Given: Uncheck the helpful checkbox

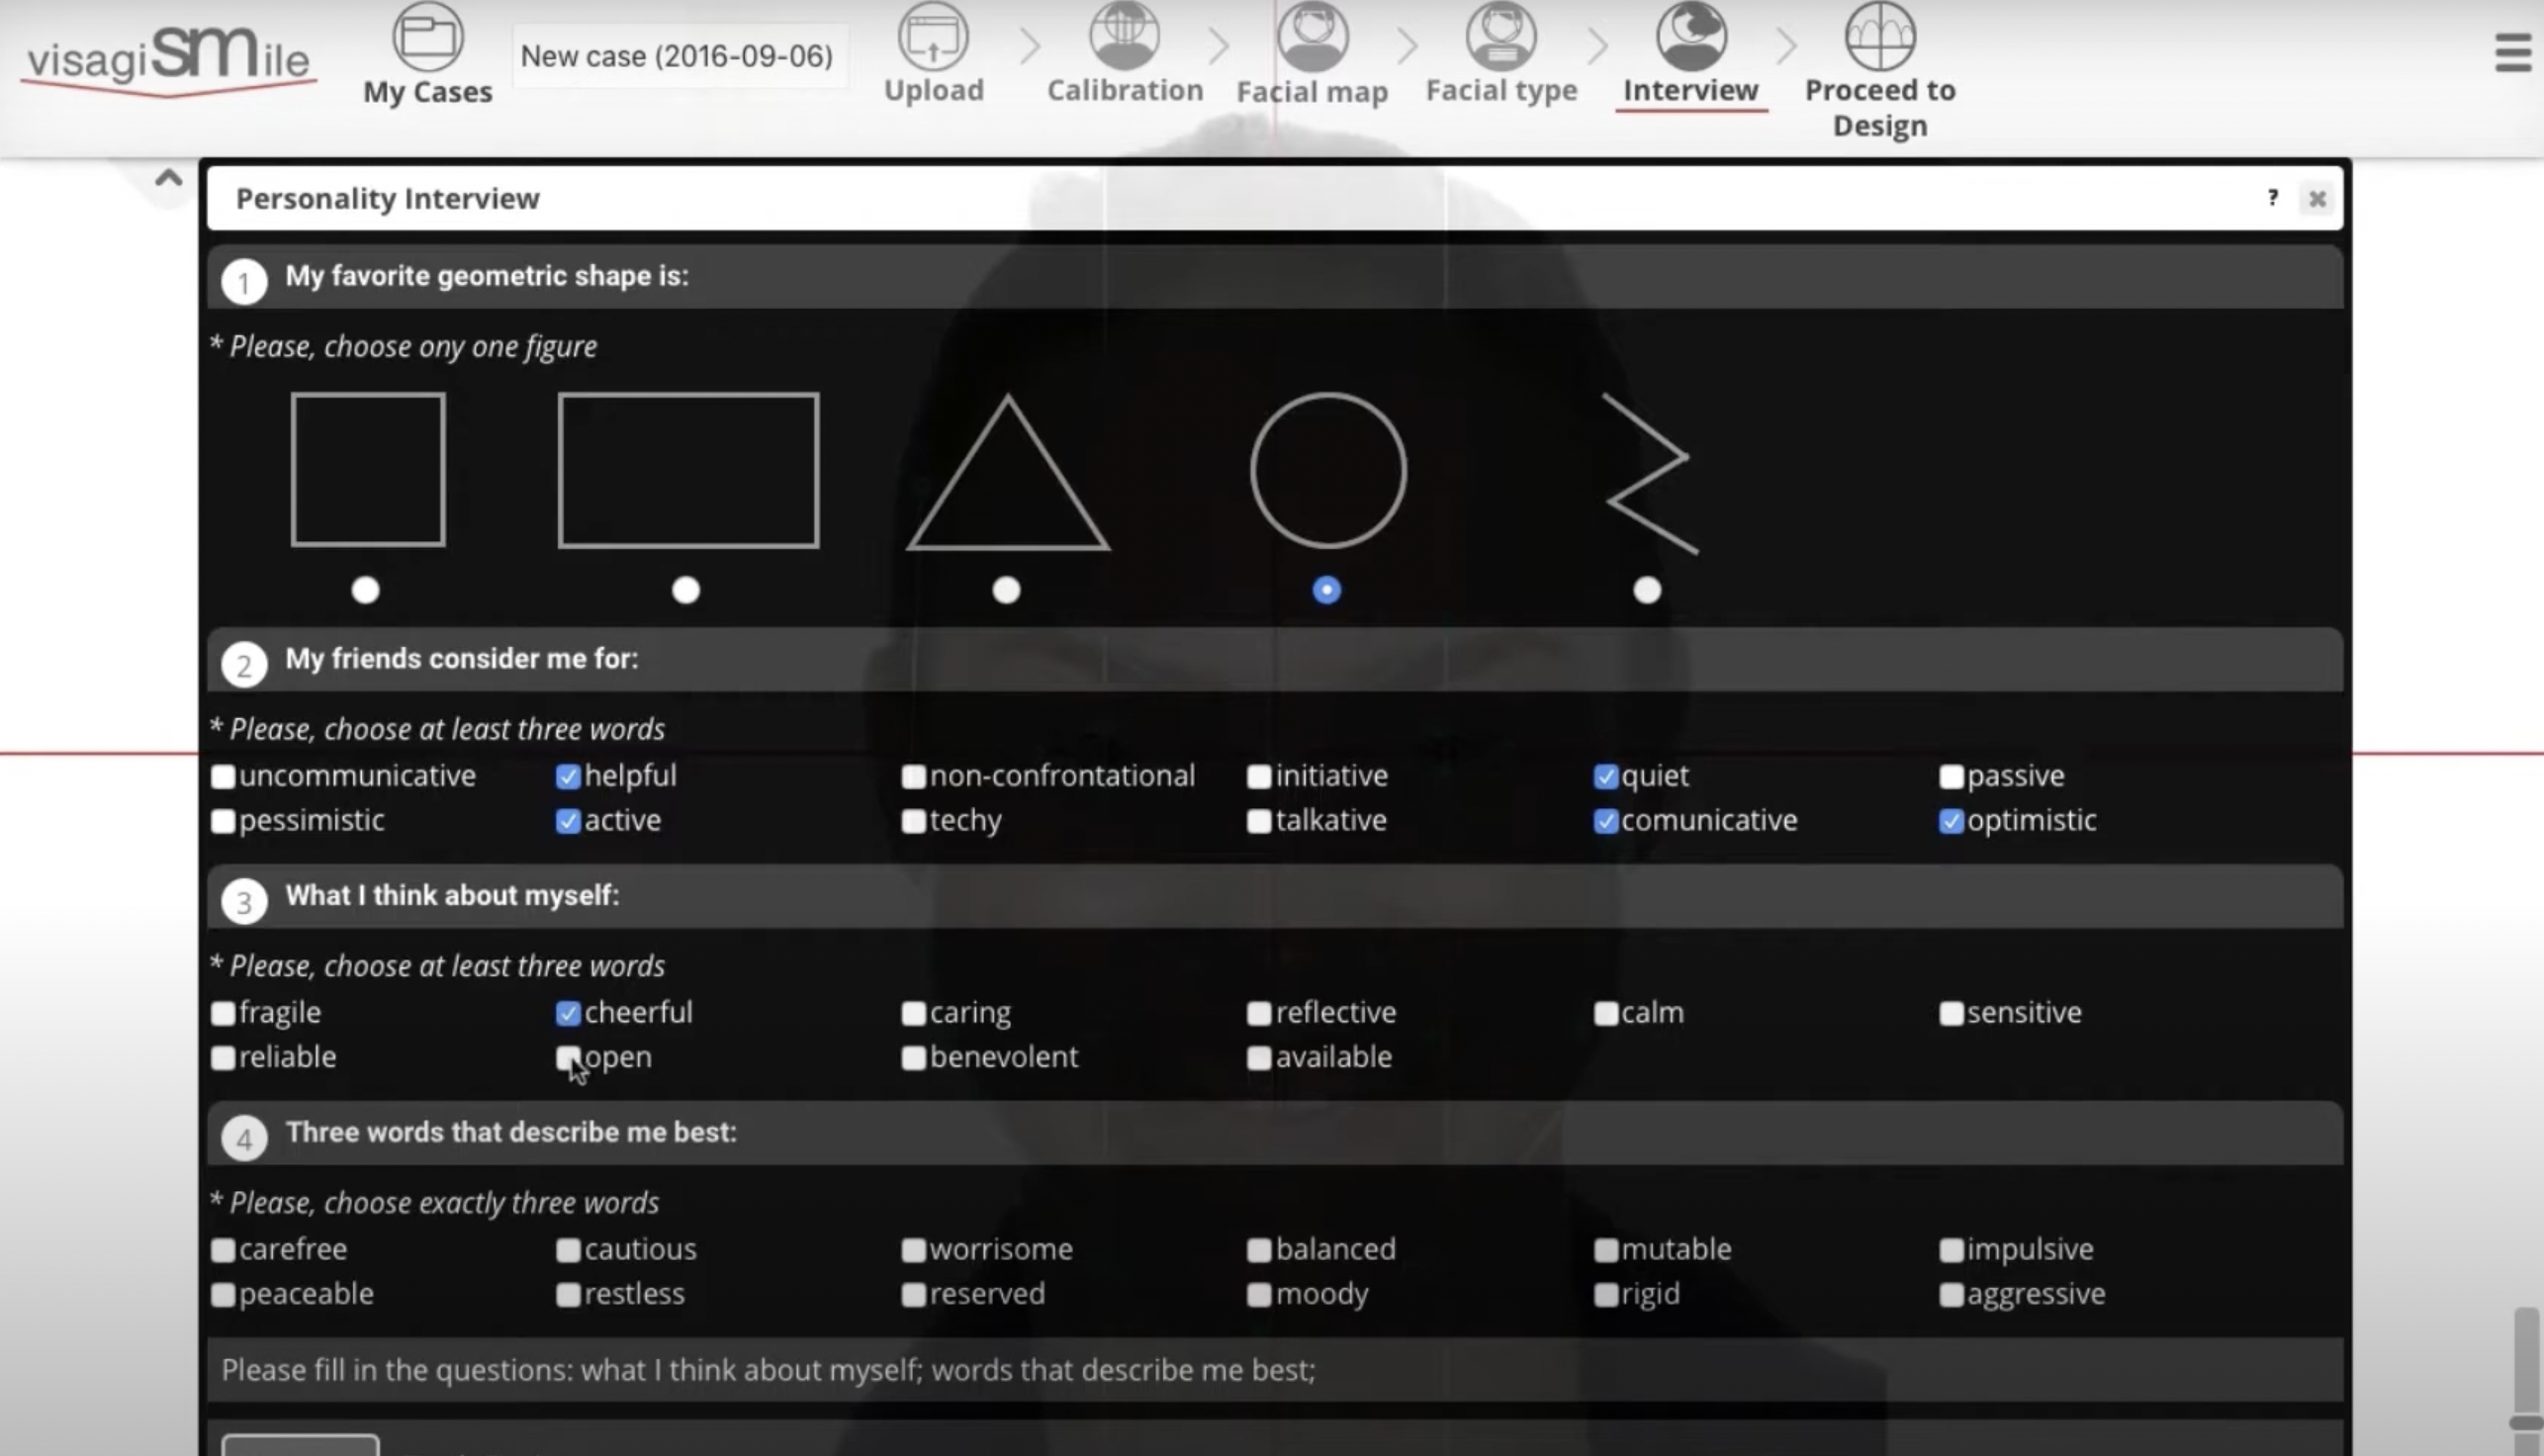Looking at the screenshot, I should [x=568, y=776].
